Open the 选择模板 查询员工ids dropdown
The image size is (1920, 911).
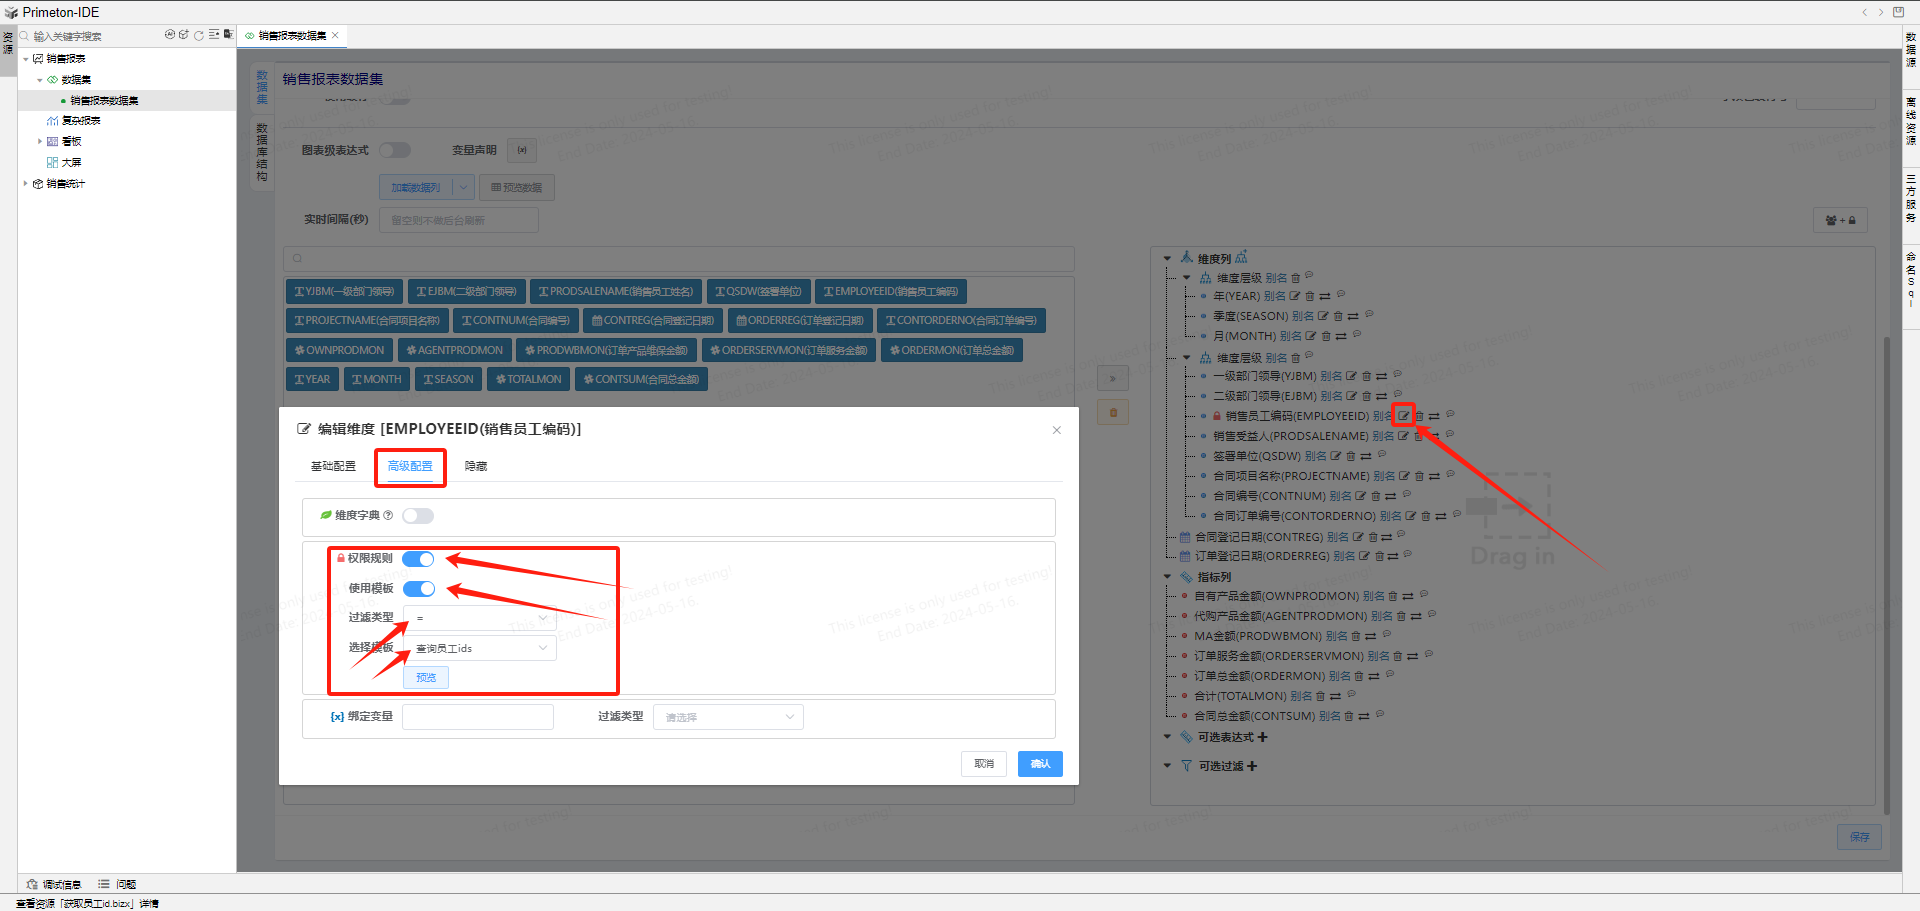tap(480, 648)
